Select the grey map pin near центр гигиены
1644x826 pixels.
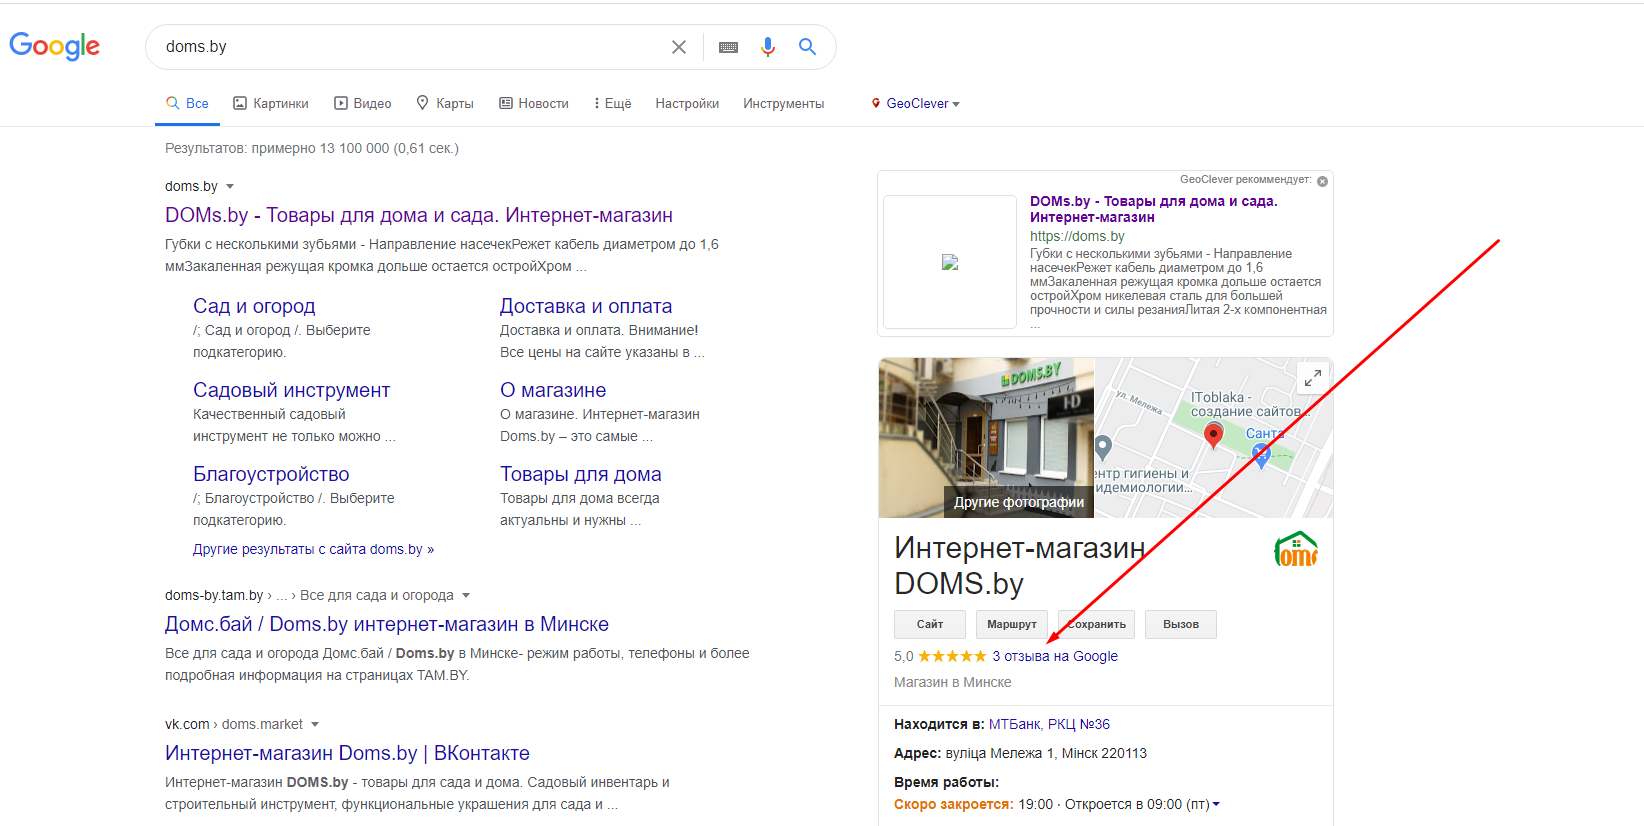1103,447
